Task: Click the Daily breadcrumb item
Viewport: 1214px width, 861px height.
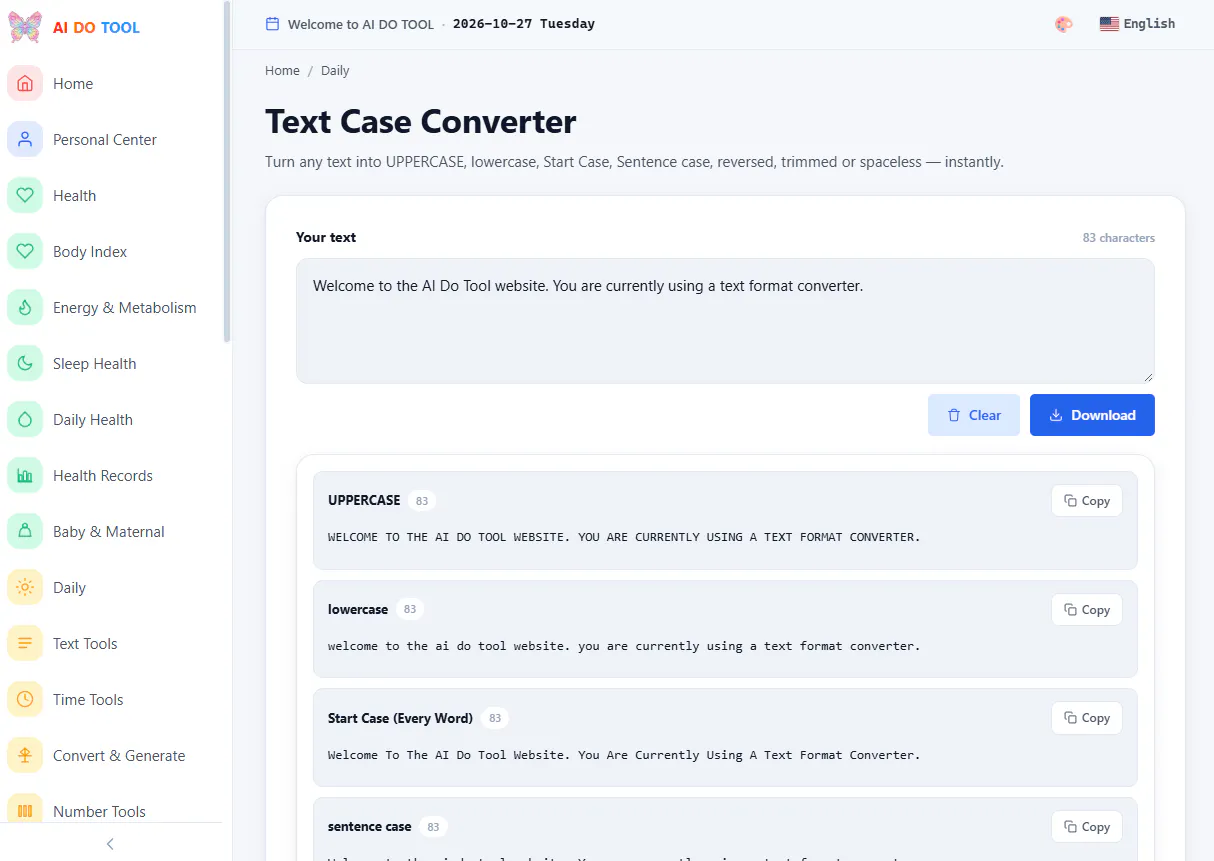Action: [335, 71]
